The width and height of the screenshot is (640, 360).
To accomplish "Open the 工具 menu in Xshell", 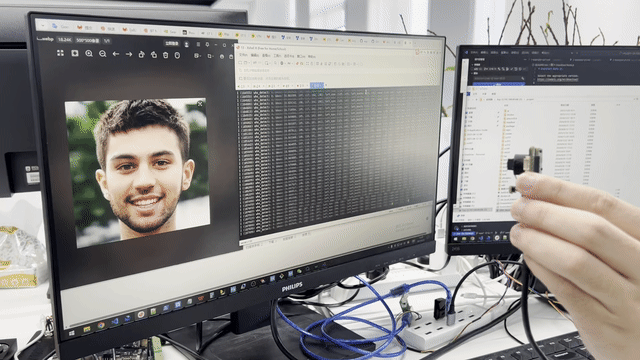I will pos(277,56).
